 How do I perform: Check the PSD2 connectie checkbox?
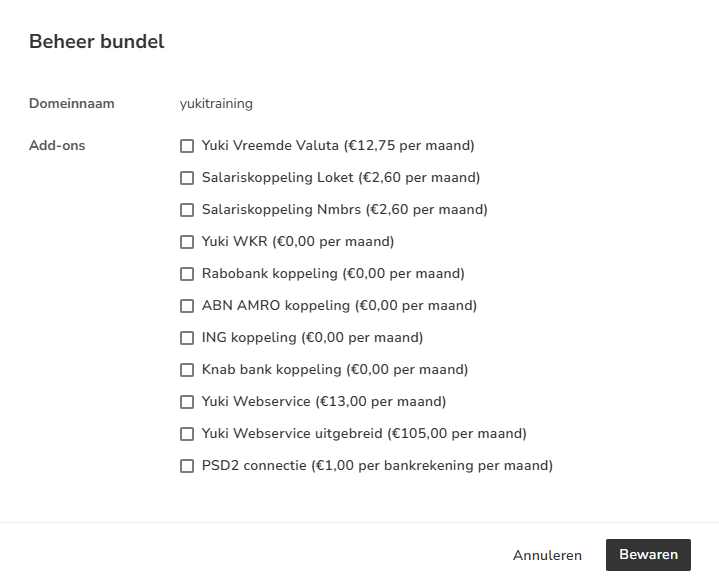tap(187, 466)
